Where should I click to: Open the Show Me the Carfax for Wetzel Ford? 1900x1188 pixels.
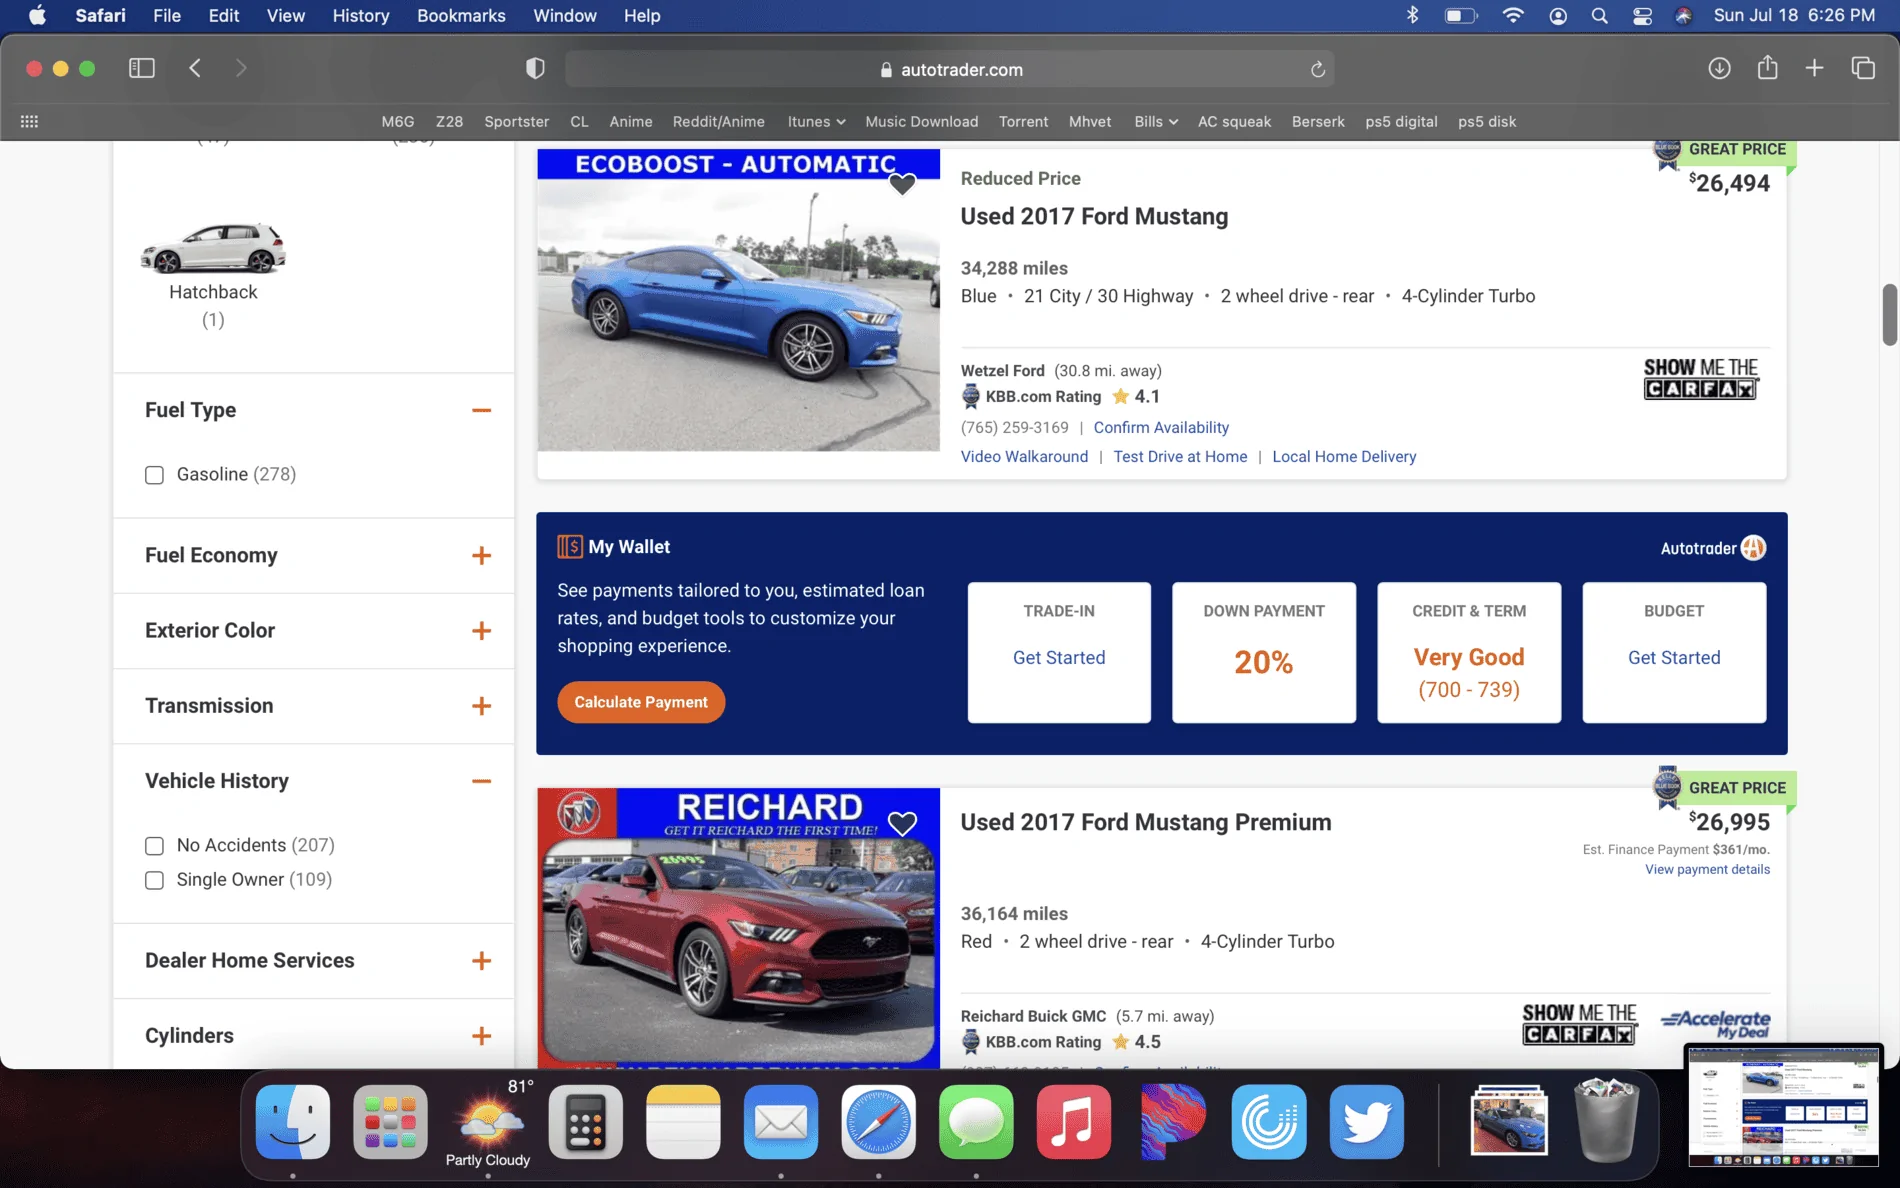1701,378
